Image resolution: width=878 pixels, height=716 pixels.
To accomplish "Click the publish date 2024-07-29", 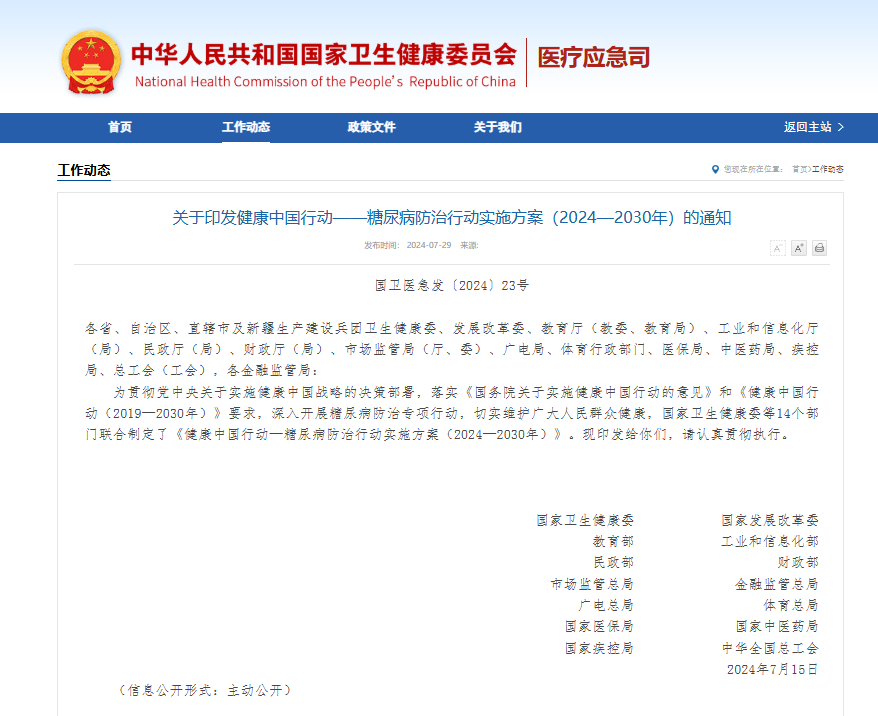I will (x=429, y=245).
